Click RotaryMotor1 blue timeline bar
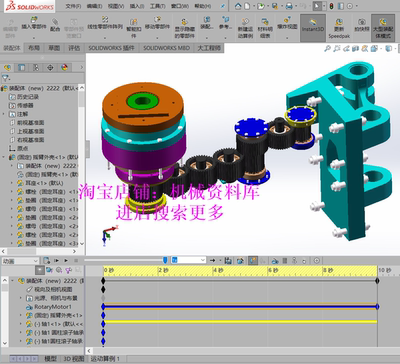Viewport: 400px width, 364px height. click(x=240, y=307)
